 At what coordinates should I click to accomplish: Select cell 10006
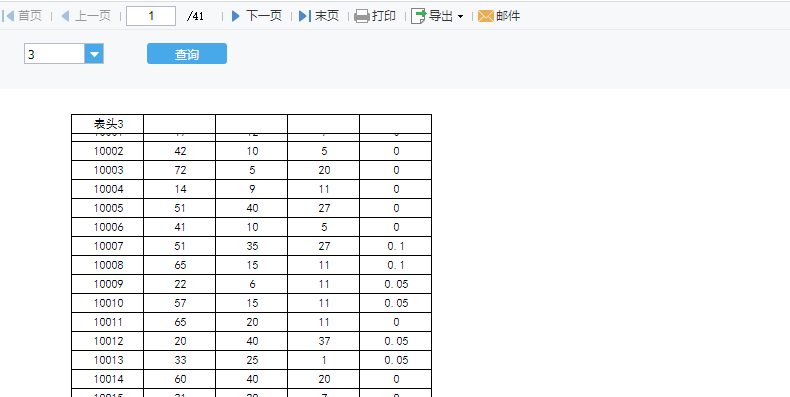[x=108, y=227]
